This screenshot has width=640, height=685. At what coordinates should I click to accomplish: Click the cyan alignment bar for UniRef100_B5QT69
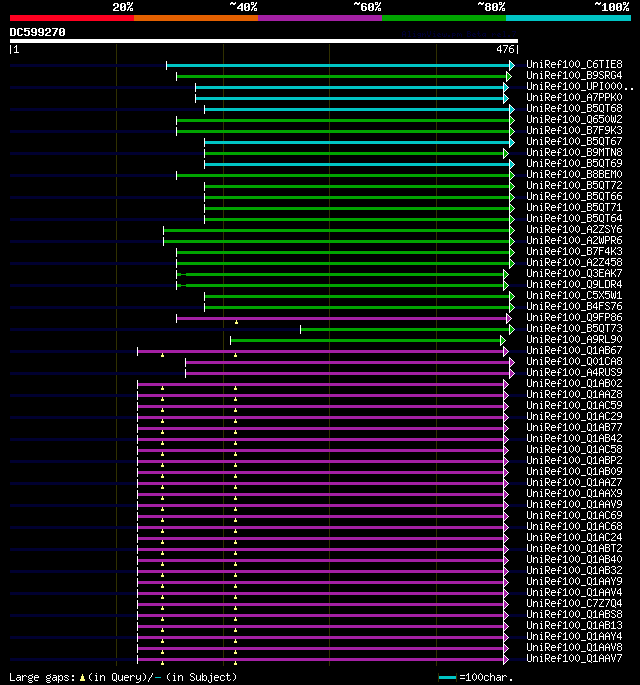click(x=357, y=164)
